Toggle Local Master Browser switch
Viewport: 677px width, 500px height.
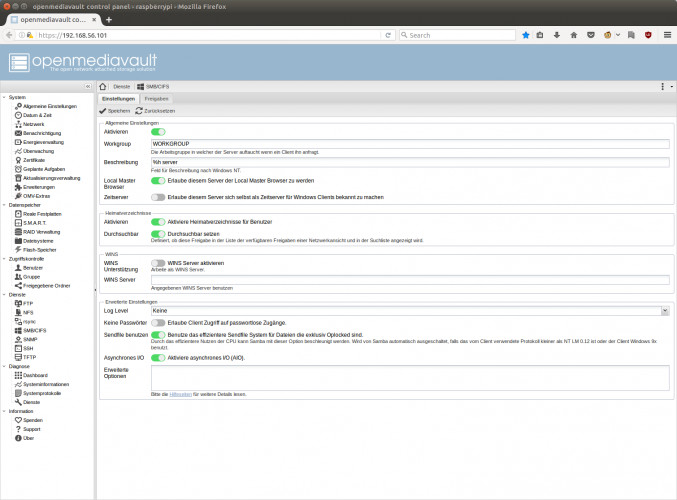tap(158, 180)
